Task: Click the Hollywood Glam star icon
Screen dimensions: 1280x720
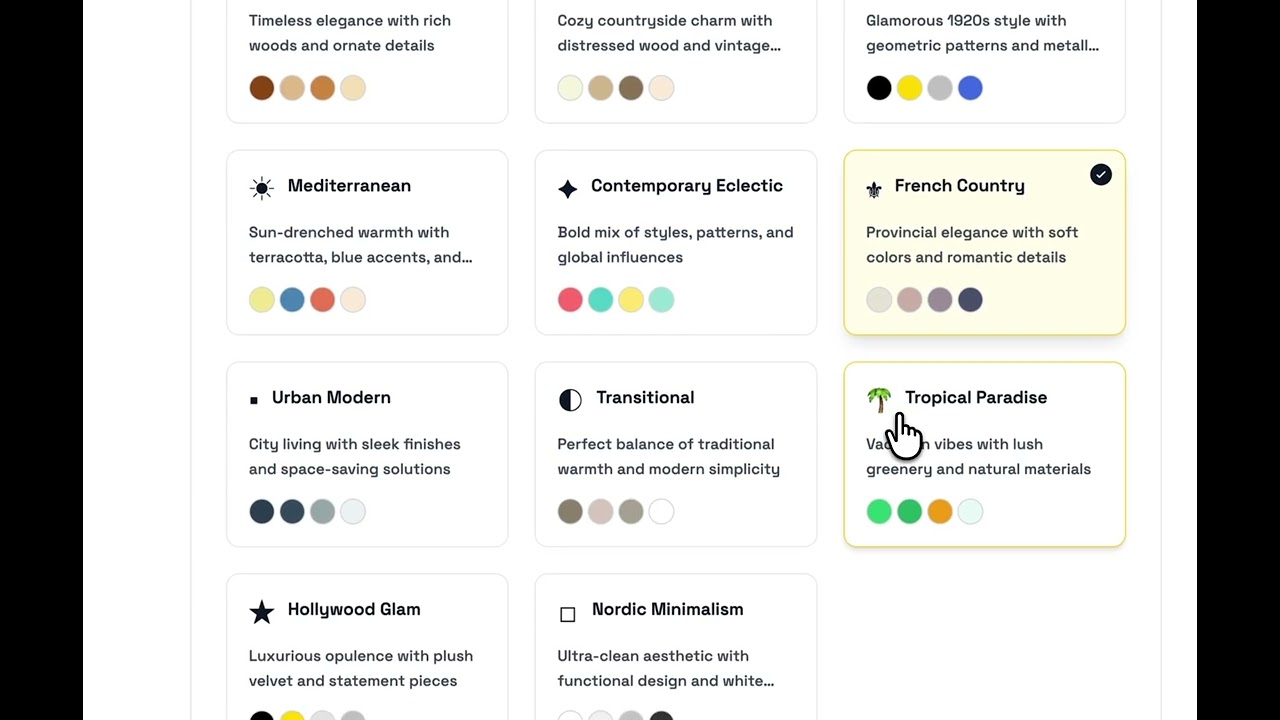Action: coord(262,612)
